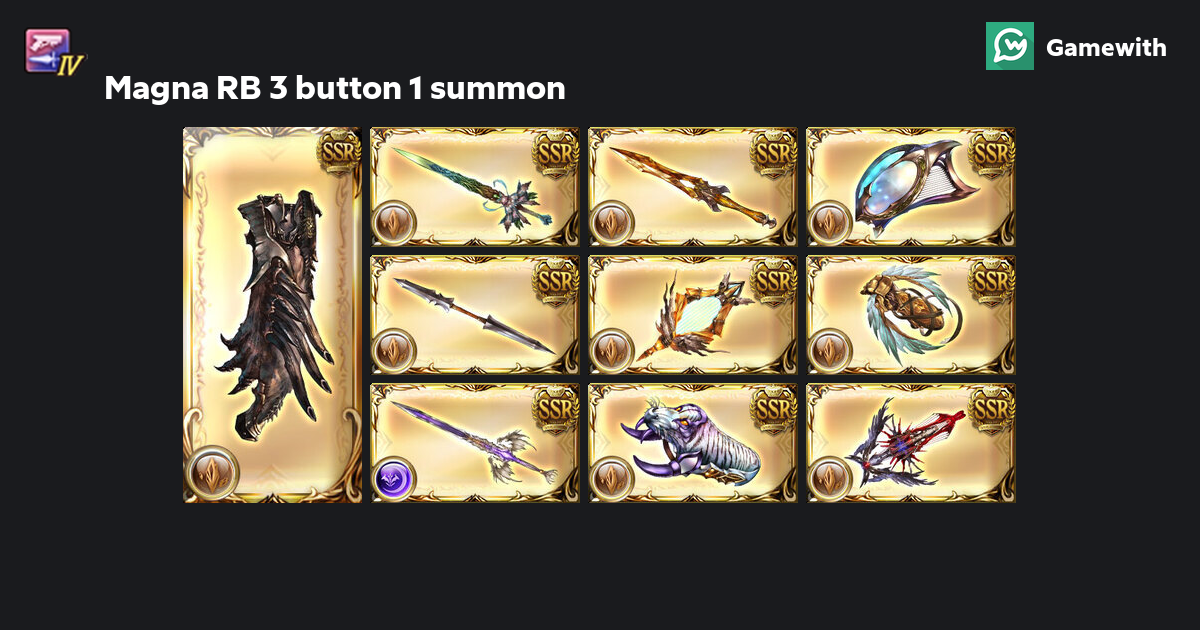Pick the white beast-head fist weapon card

(693, 443)
